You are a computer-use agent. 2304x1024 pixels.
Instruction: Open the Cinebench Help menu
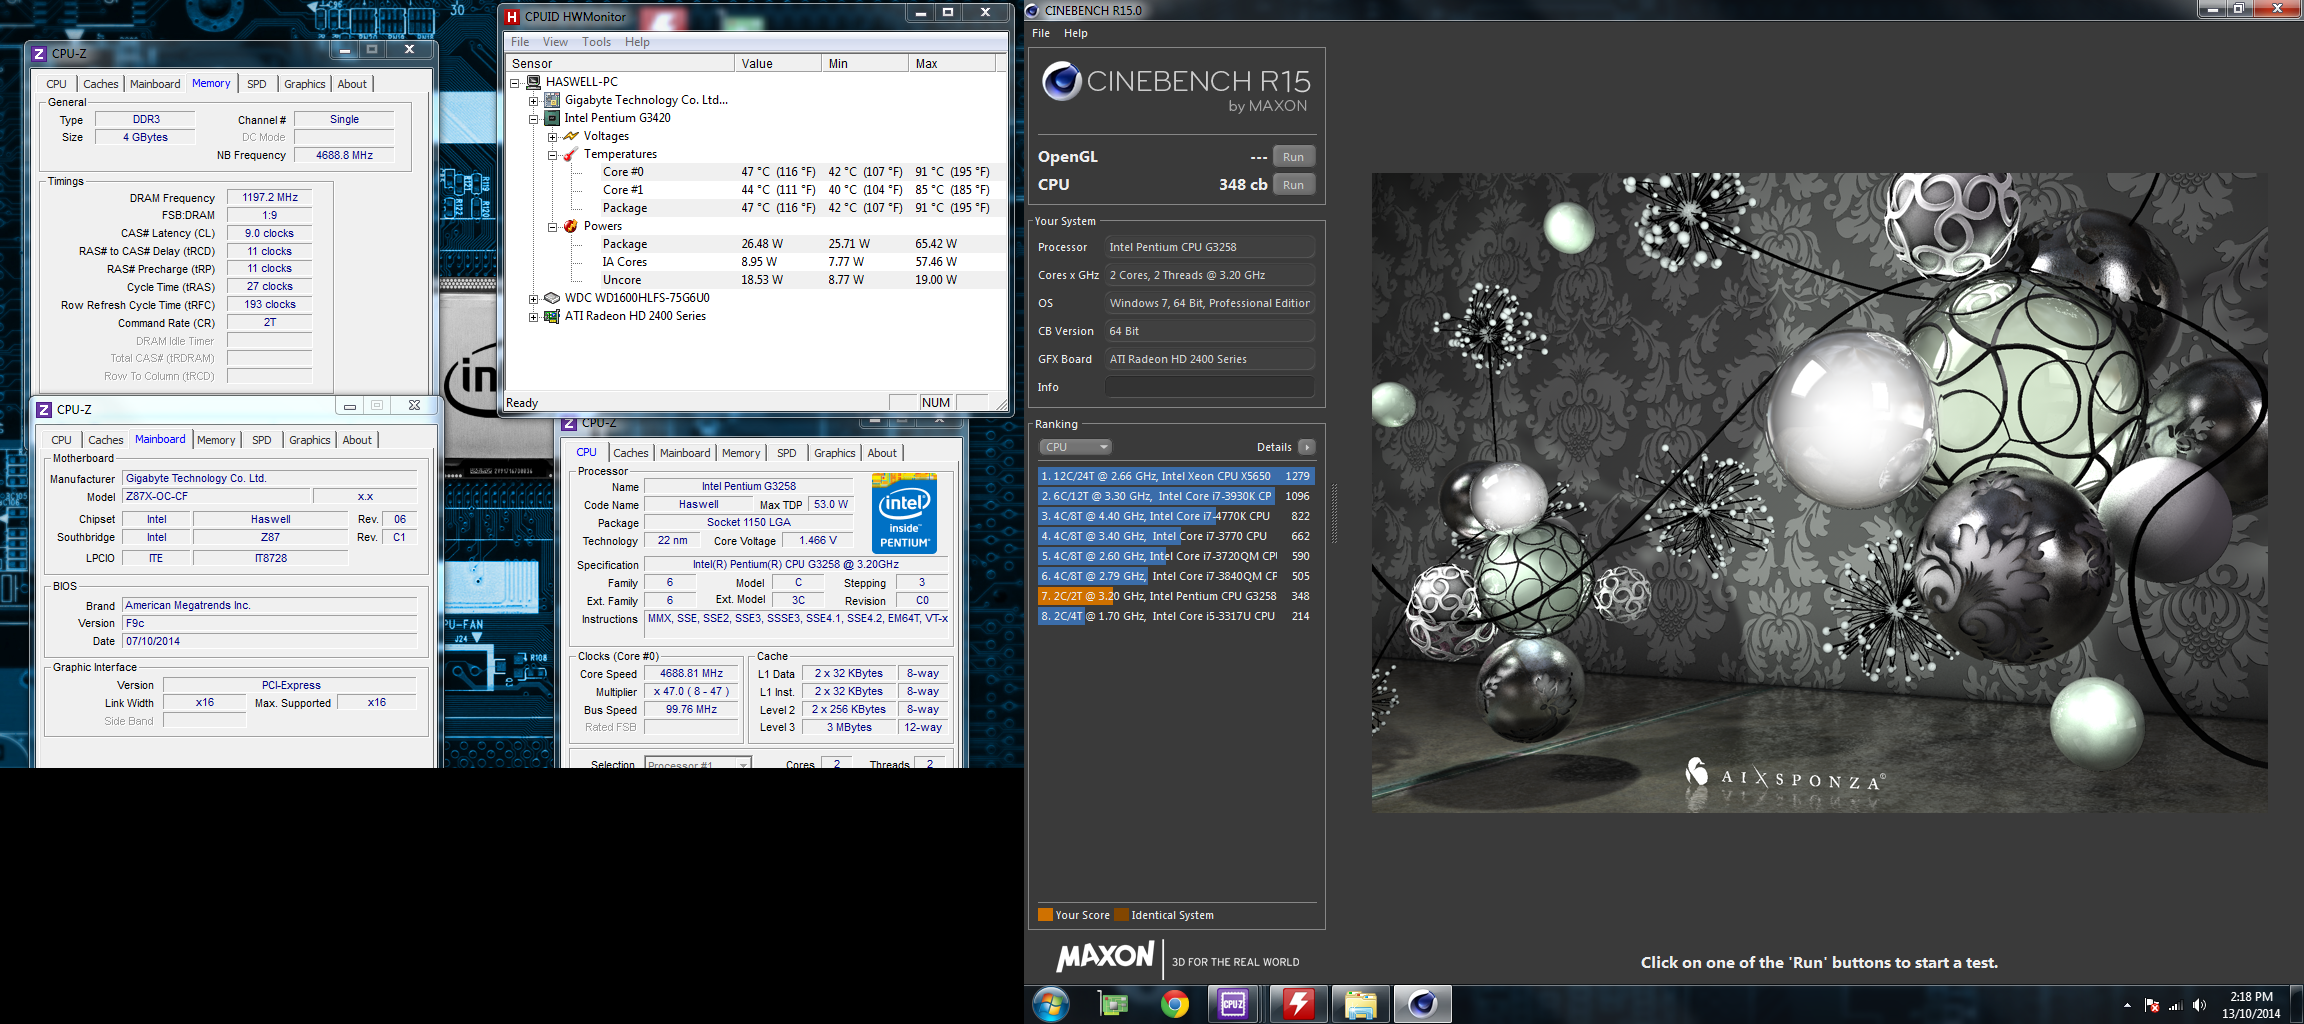(1075, 33)
